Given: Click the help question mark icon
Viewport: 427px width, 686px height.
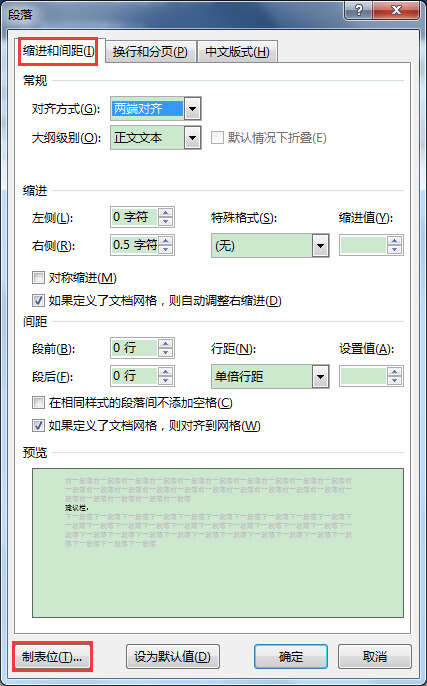Looking at the screenshot, I should coord(359,10).
